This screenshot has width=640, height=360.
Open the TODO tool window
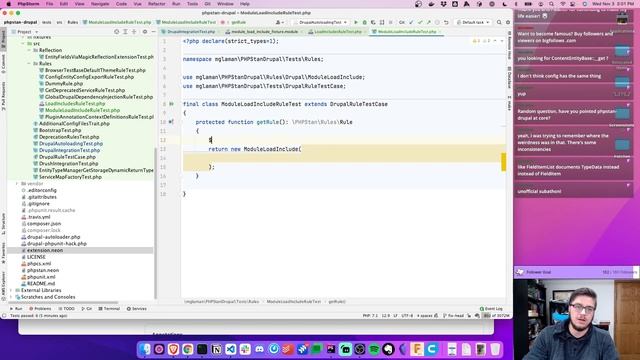pos(67,309)
